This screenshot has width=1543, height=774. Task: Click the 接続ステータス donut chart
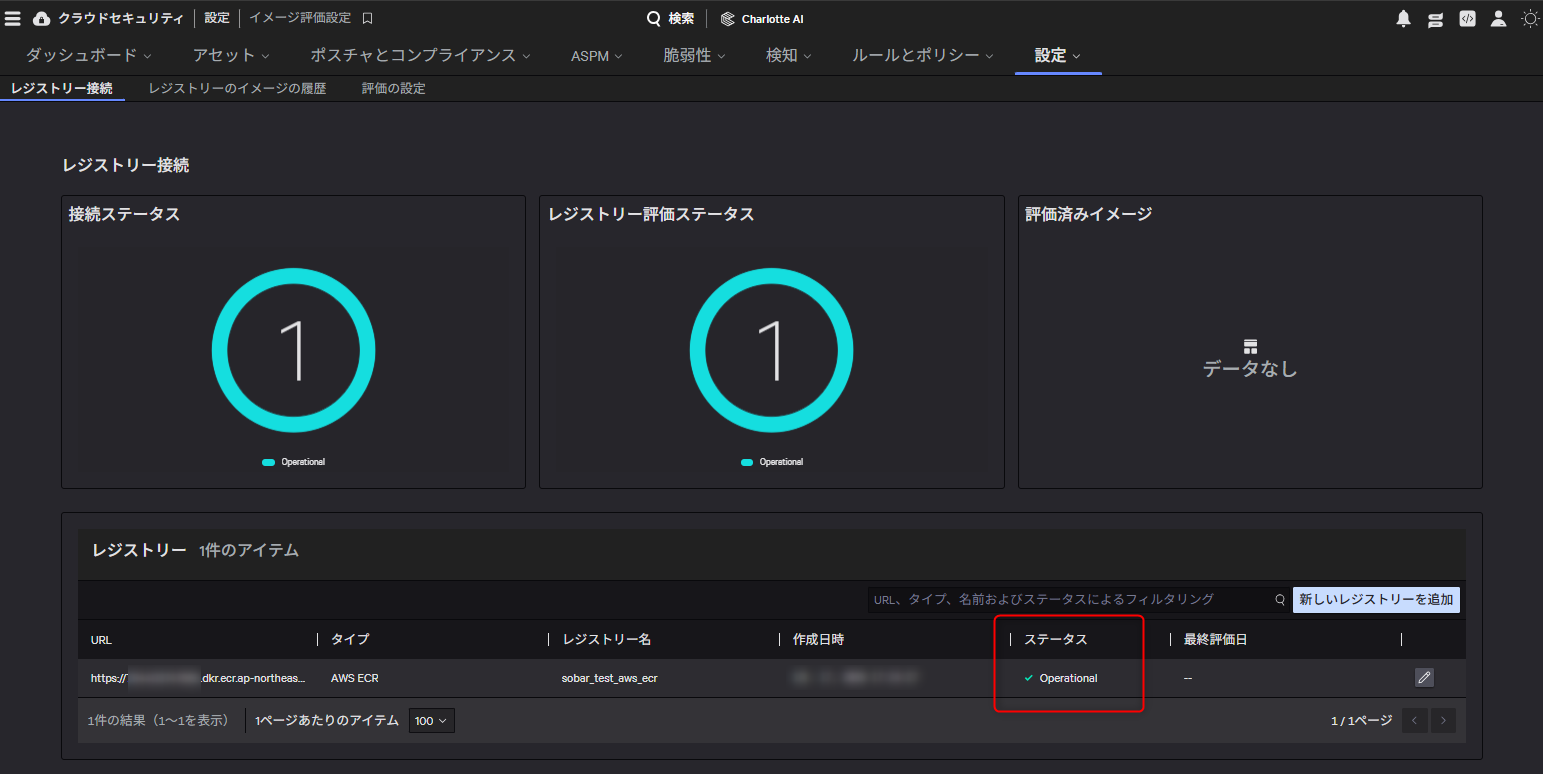pos(294,351)
